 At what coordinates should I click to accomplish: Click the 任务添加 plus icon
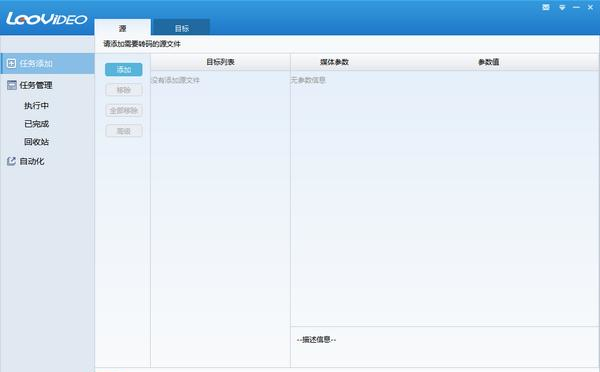point(11,63)
